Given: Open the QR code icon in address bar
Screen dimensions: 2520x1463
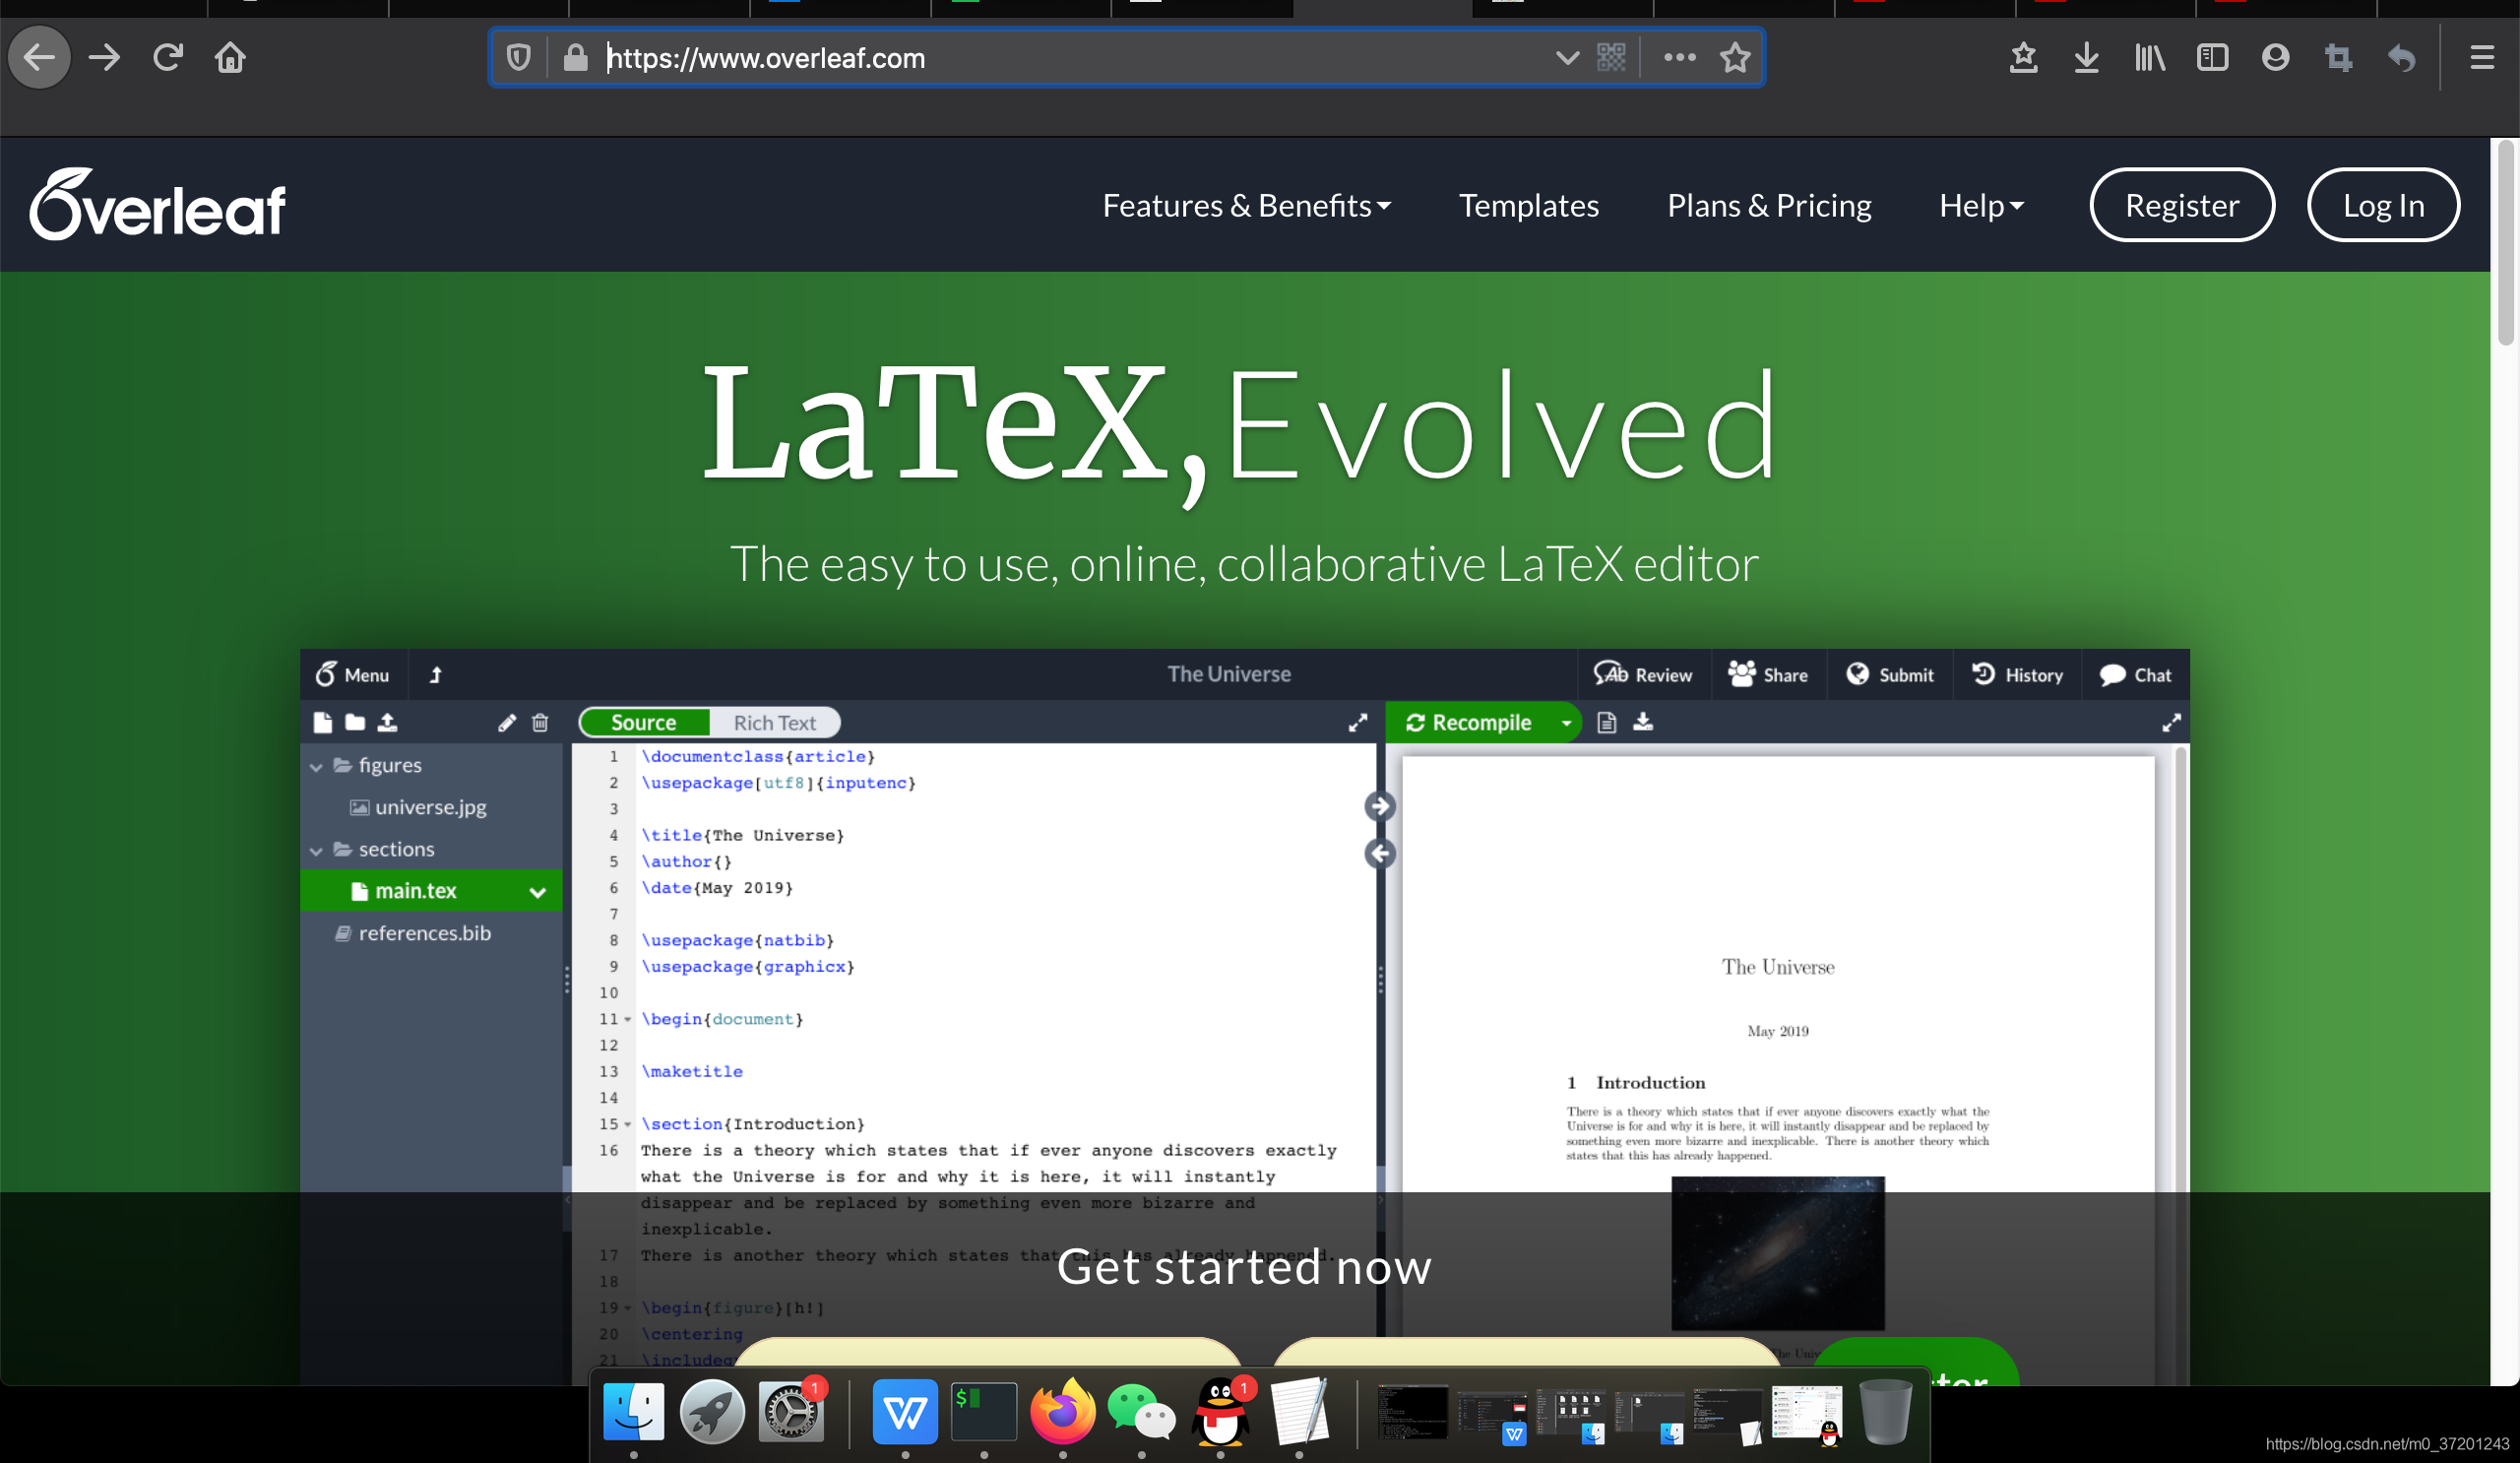Looking at the screenshot, I should pos(1611,57).
